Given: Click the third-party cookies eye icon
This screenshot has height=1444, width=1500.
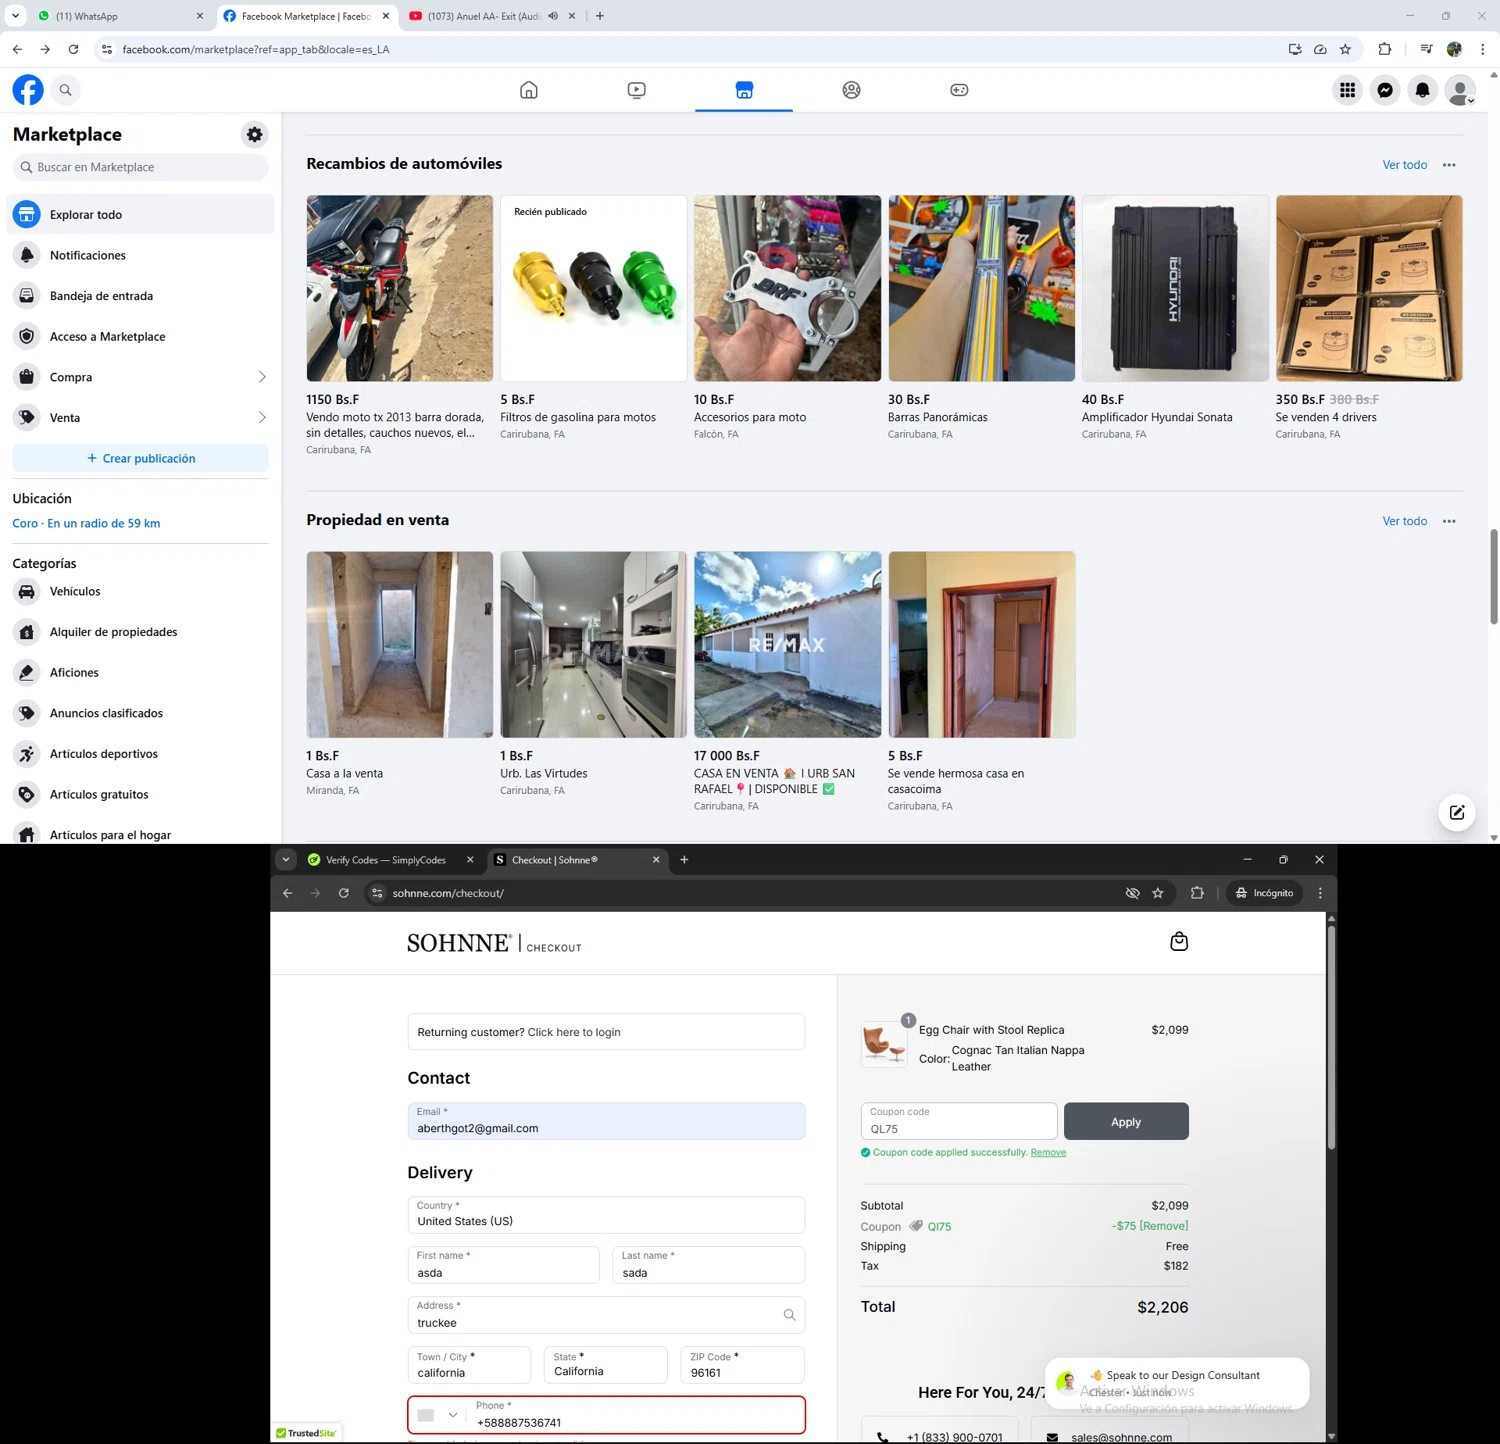Looking at the screenshot, I should pos(1132,893).
